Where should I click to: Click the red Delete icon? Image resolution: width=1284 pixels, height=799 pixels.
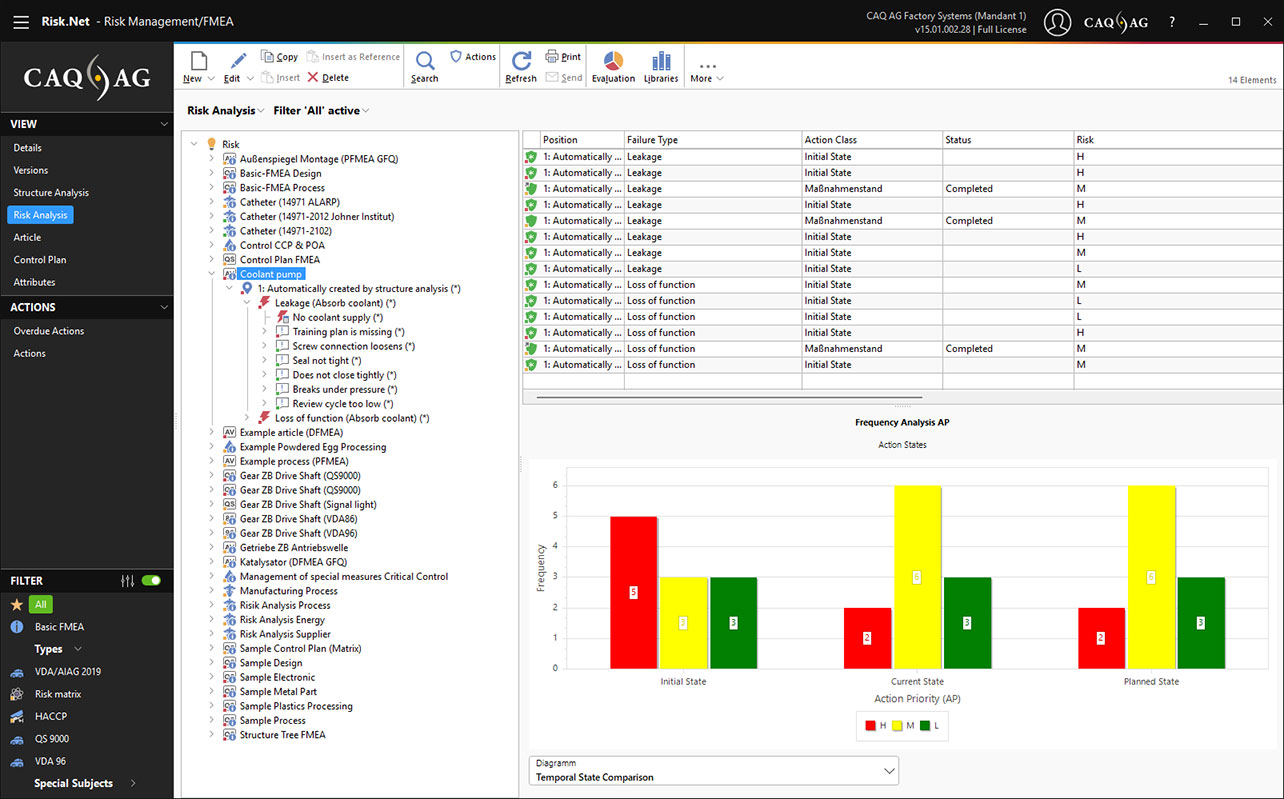pos(313,78)
